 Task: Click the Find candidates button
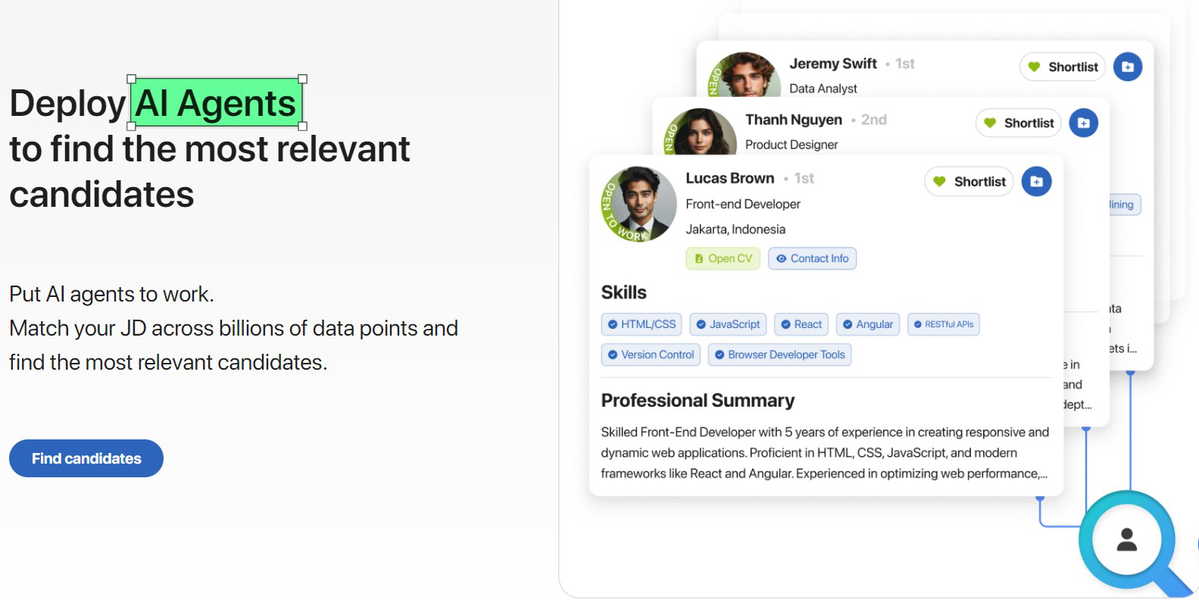(x=86, y=459)
